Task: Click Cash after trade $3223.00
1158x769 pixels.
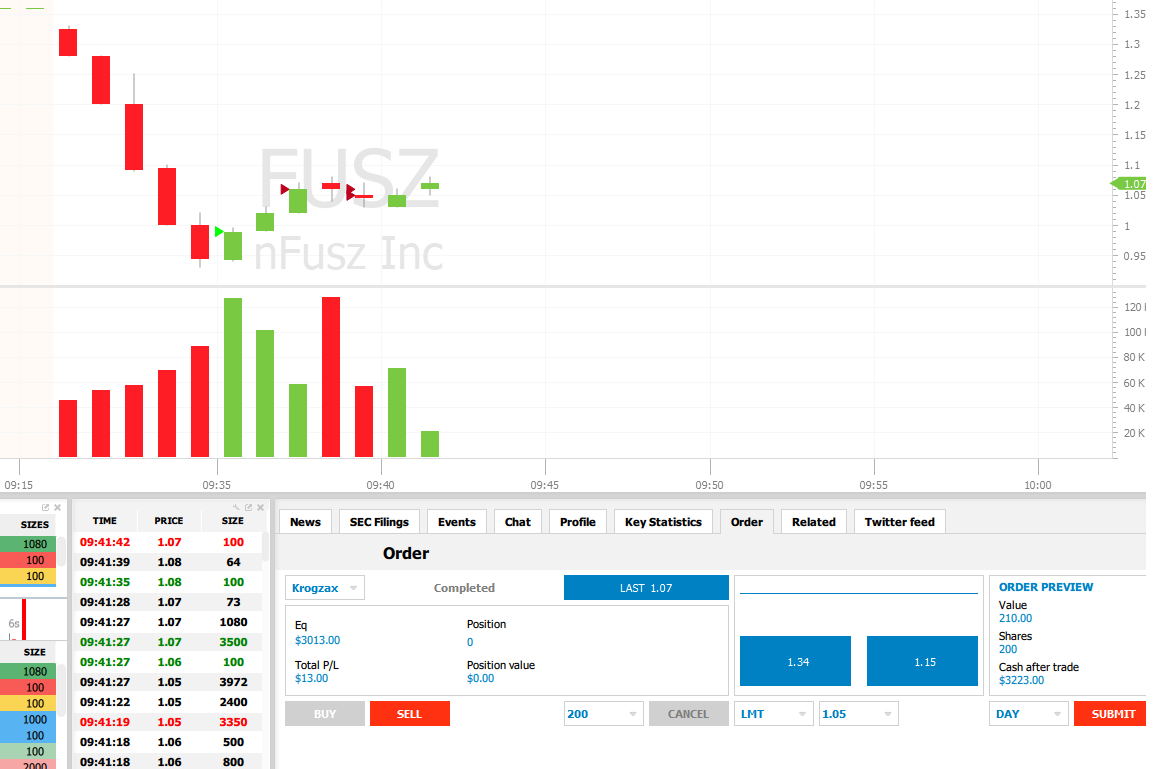Action: coord(1021,680)
